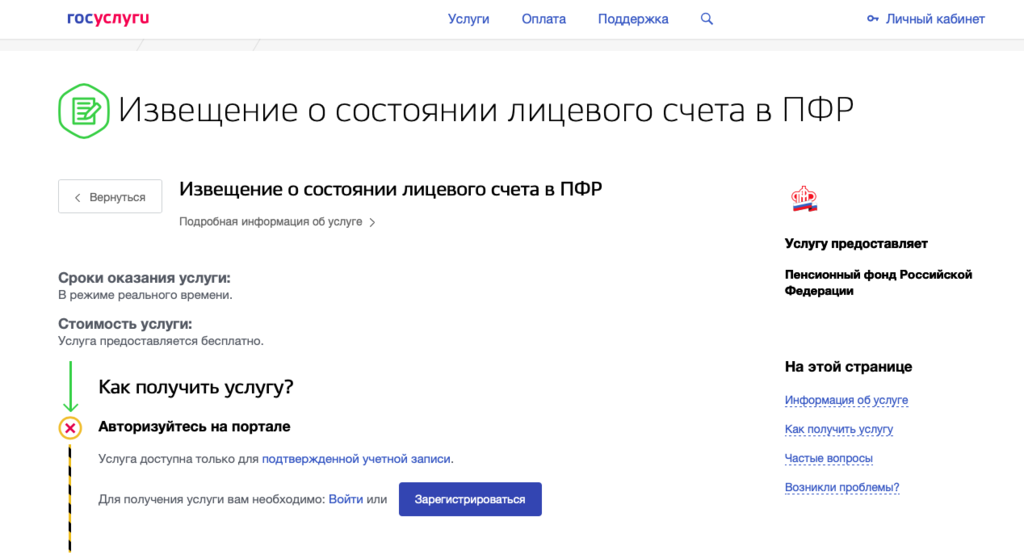This screenshot has width=1024, height=555.
Task: Expand Подробная информация об услуге
Action: pos(276,222)
